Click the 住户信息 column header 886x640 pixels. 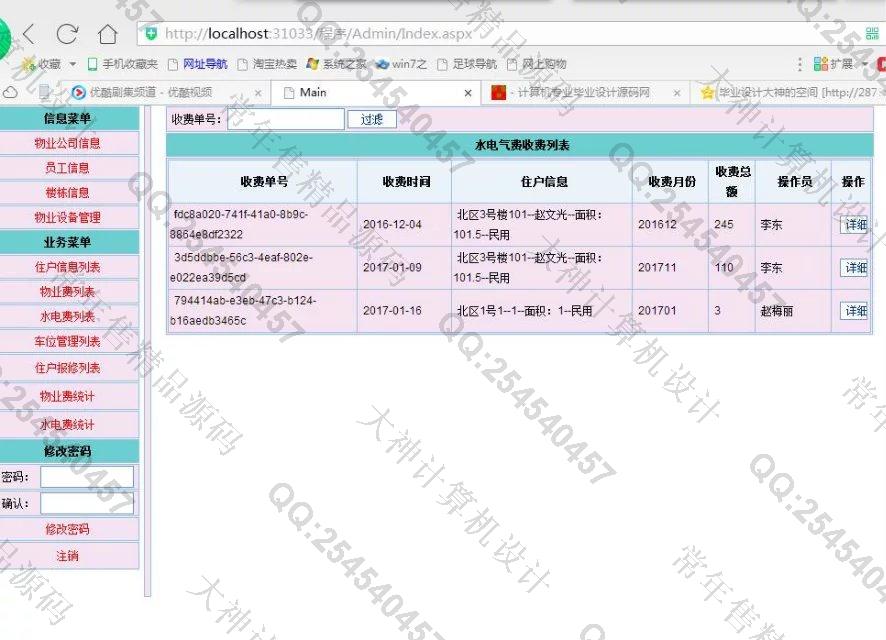(x=543, y=182)
